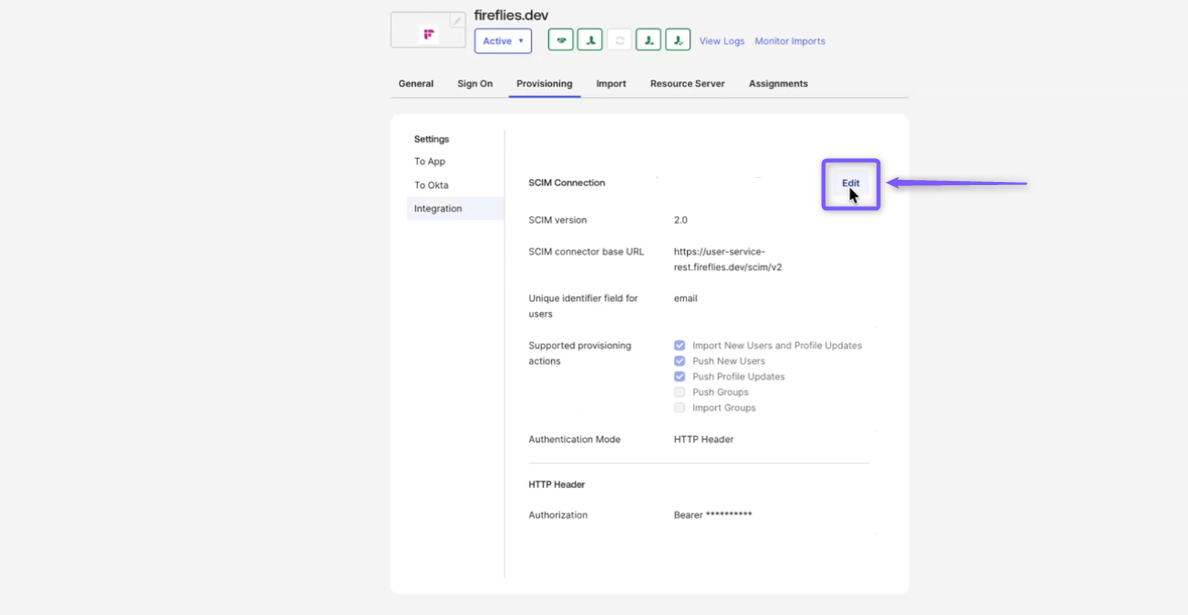Toggle the Push Groups checkbox
This screenshot has width=1188, height=615.
point(680,392)
